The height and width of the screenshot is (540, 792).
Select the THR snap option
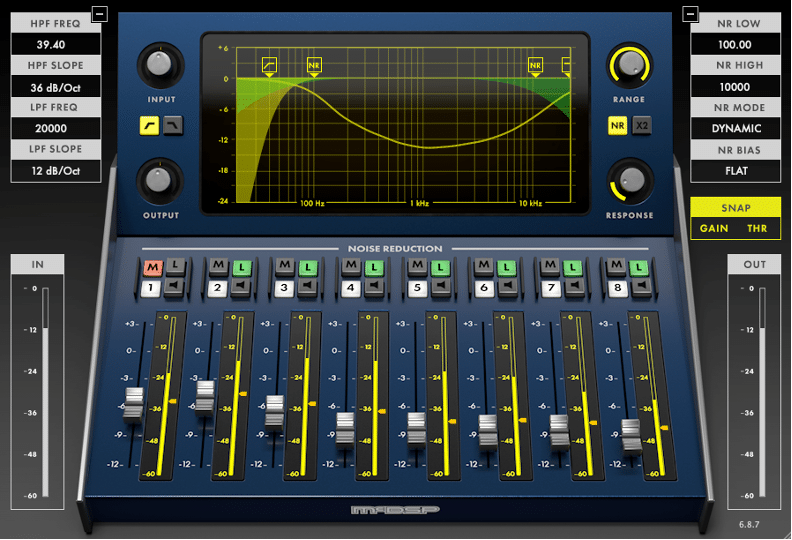pos(757,229)
